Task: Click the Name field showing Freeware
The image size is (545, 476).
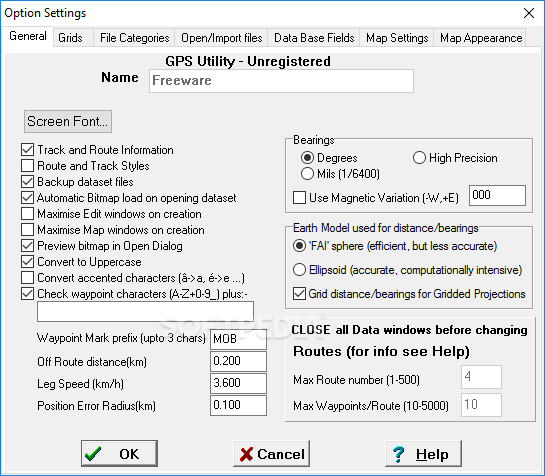Action: [x=281, y=81]
